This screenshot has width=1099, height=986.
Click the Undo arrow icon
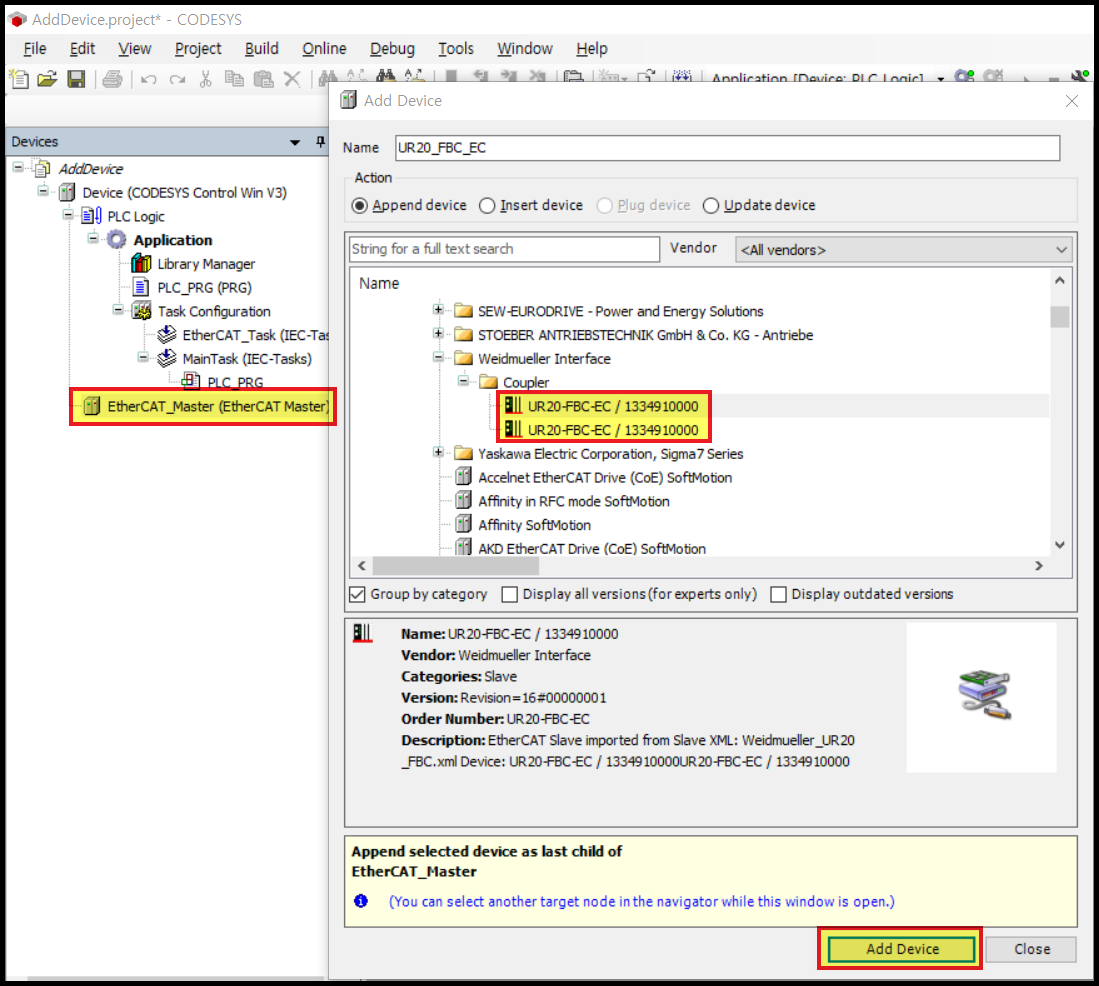pos(149,79)
